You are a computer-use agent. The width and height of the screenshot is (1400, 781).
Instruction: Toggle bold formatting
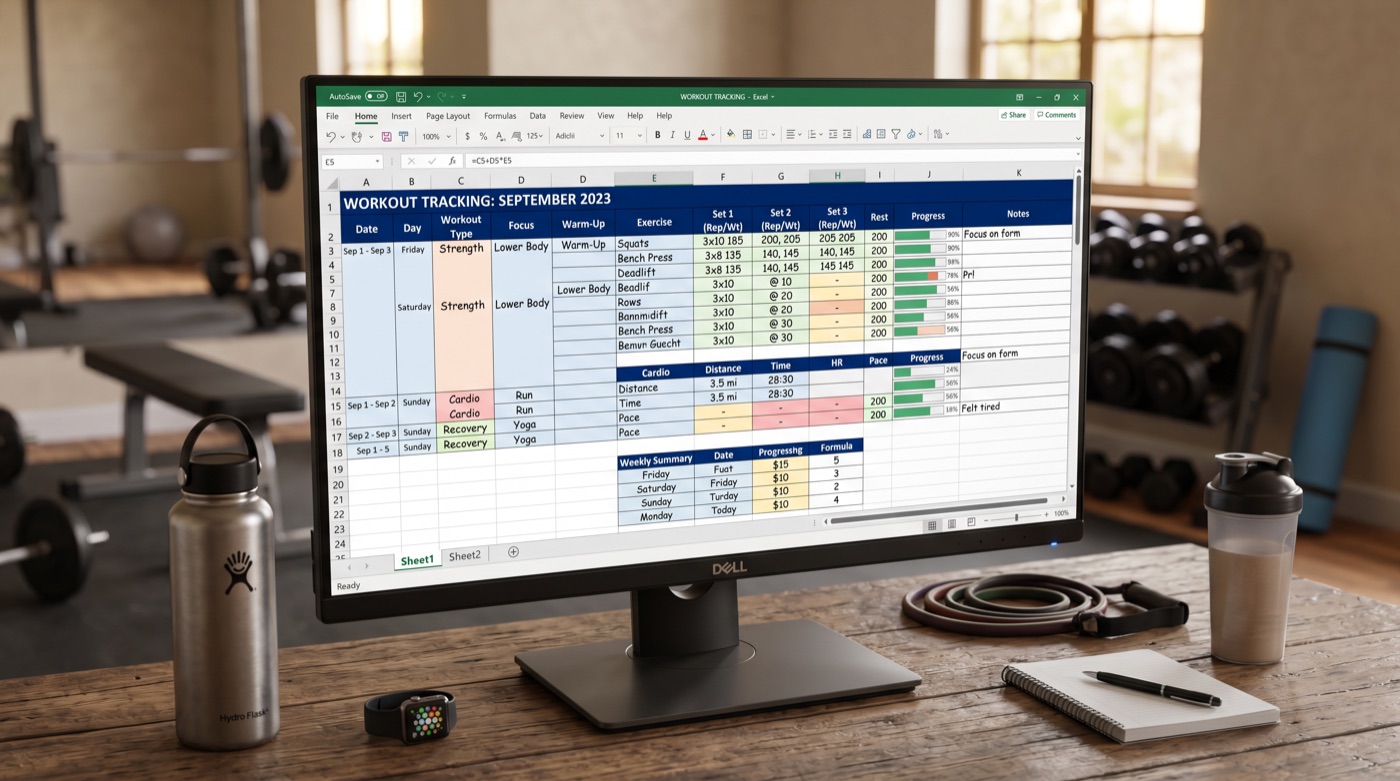pos(657,135)
